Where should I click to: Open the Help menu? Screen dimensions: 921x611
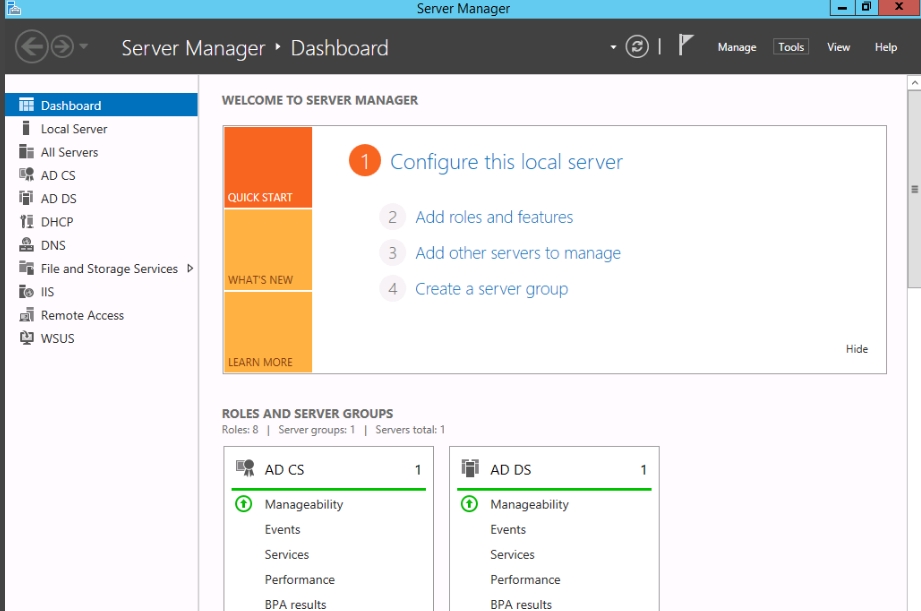point(885,47)
